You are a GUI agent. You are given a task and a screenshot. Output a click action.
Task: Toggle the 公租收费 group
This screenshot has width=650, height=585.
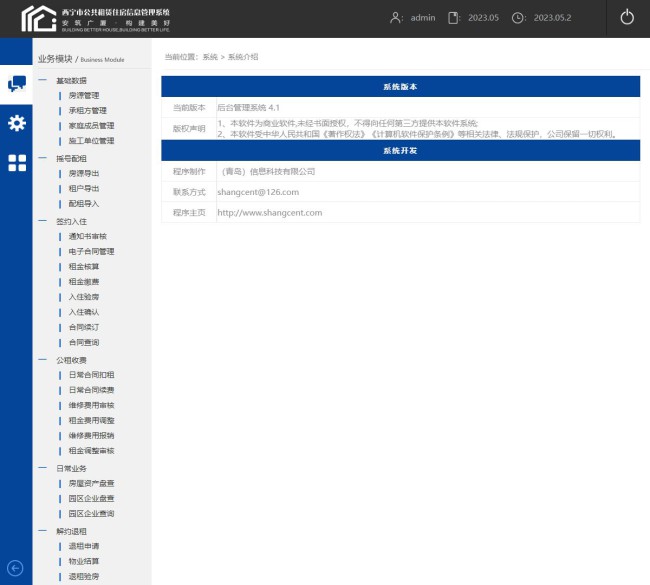point(42,360)
